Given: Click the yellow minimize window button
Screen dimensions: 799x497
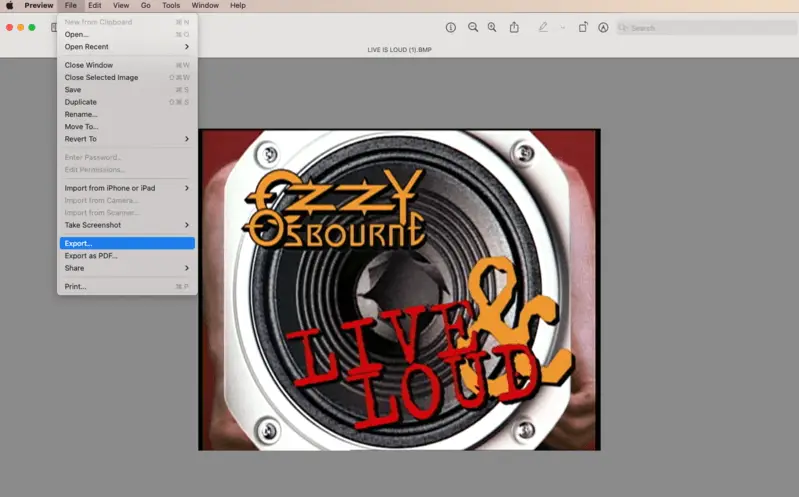Looking at the screenshot, I should tap(20, 28).
